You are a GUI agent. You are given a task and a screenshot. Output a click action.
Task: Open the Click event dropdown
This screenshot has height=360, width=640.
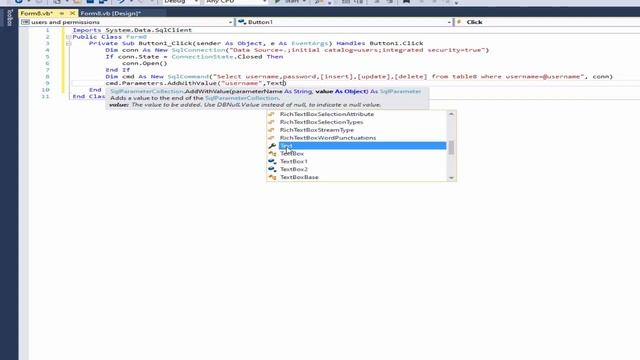[547, 22]
